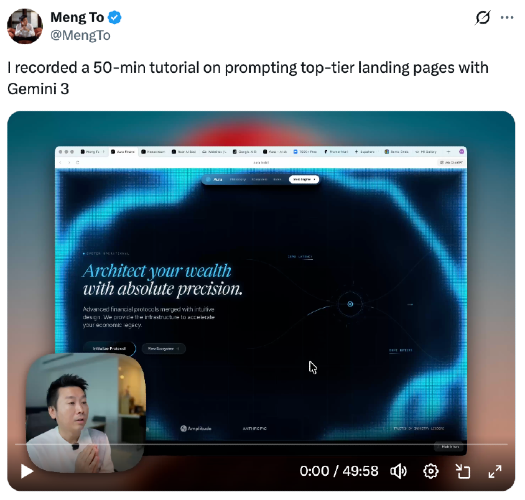525x500 pixels.
Task: Open Meng To's profile picture
Action: coord(25,26)
